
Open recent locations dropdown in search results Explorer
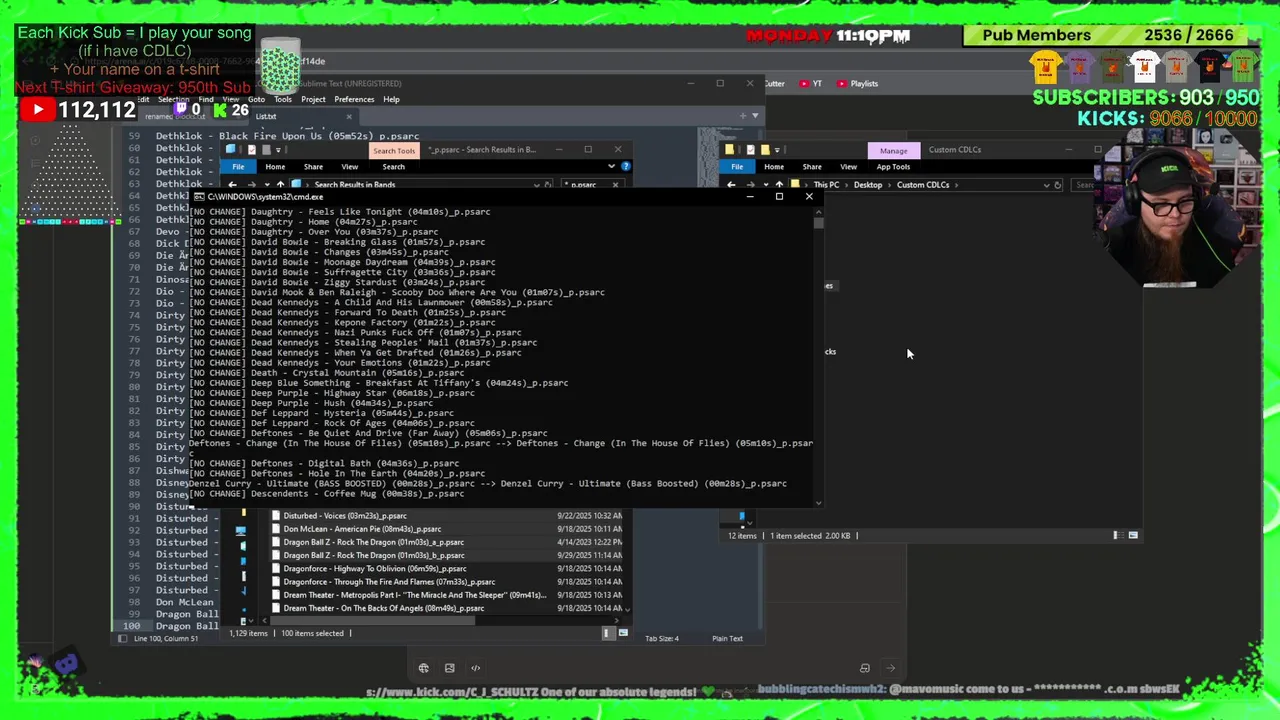267,185
